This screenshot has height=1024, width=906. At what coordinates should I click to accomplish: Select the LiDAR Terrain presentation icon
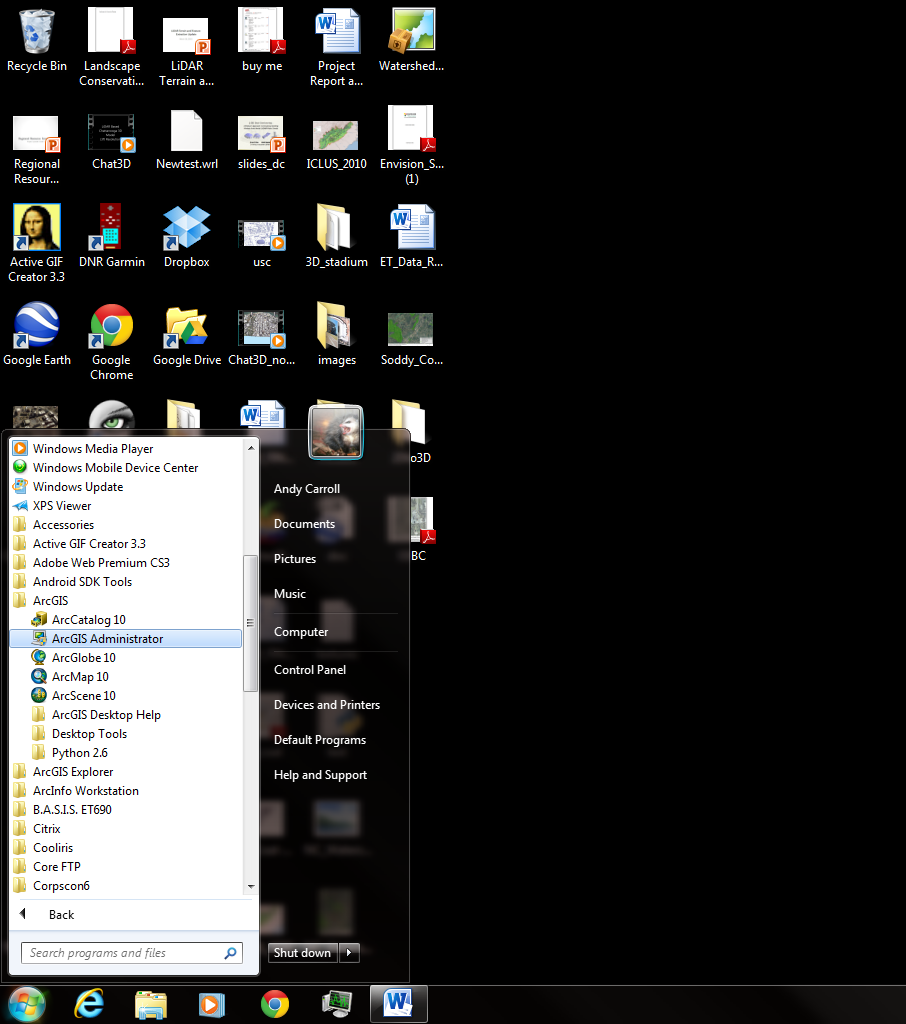click(187, 51)
